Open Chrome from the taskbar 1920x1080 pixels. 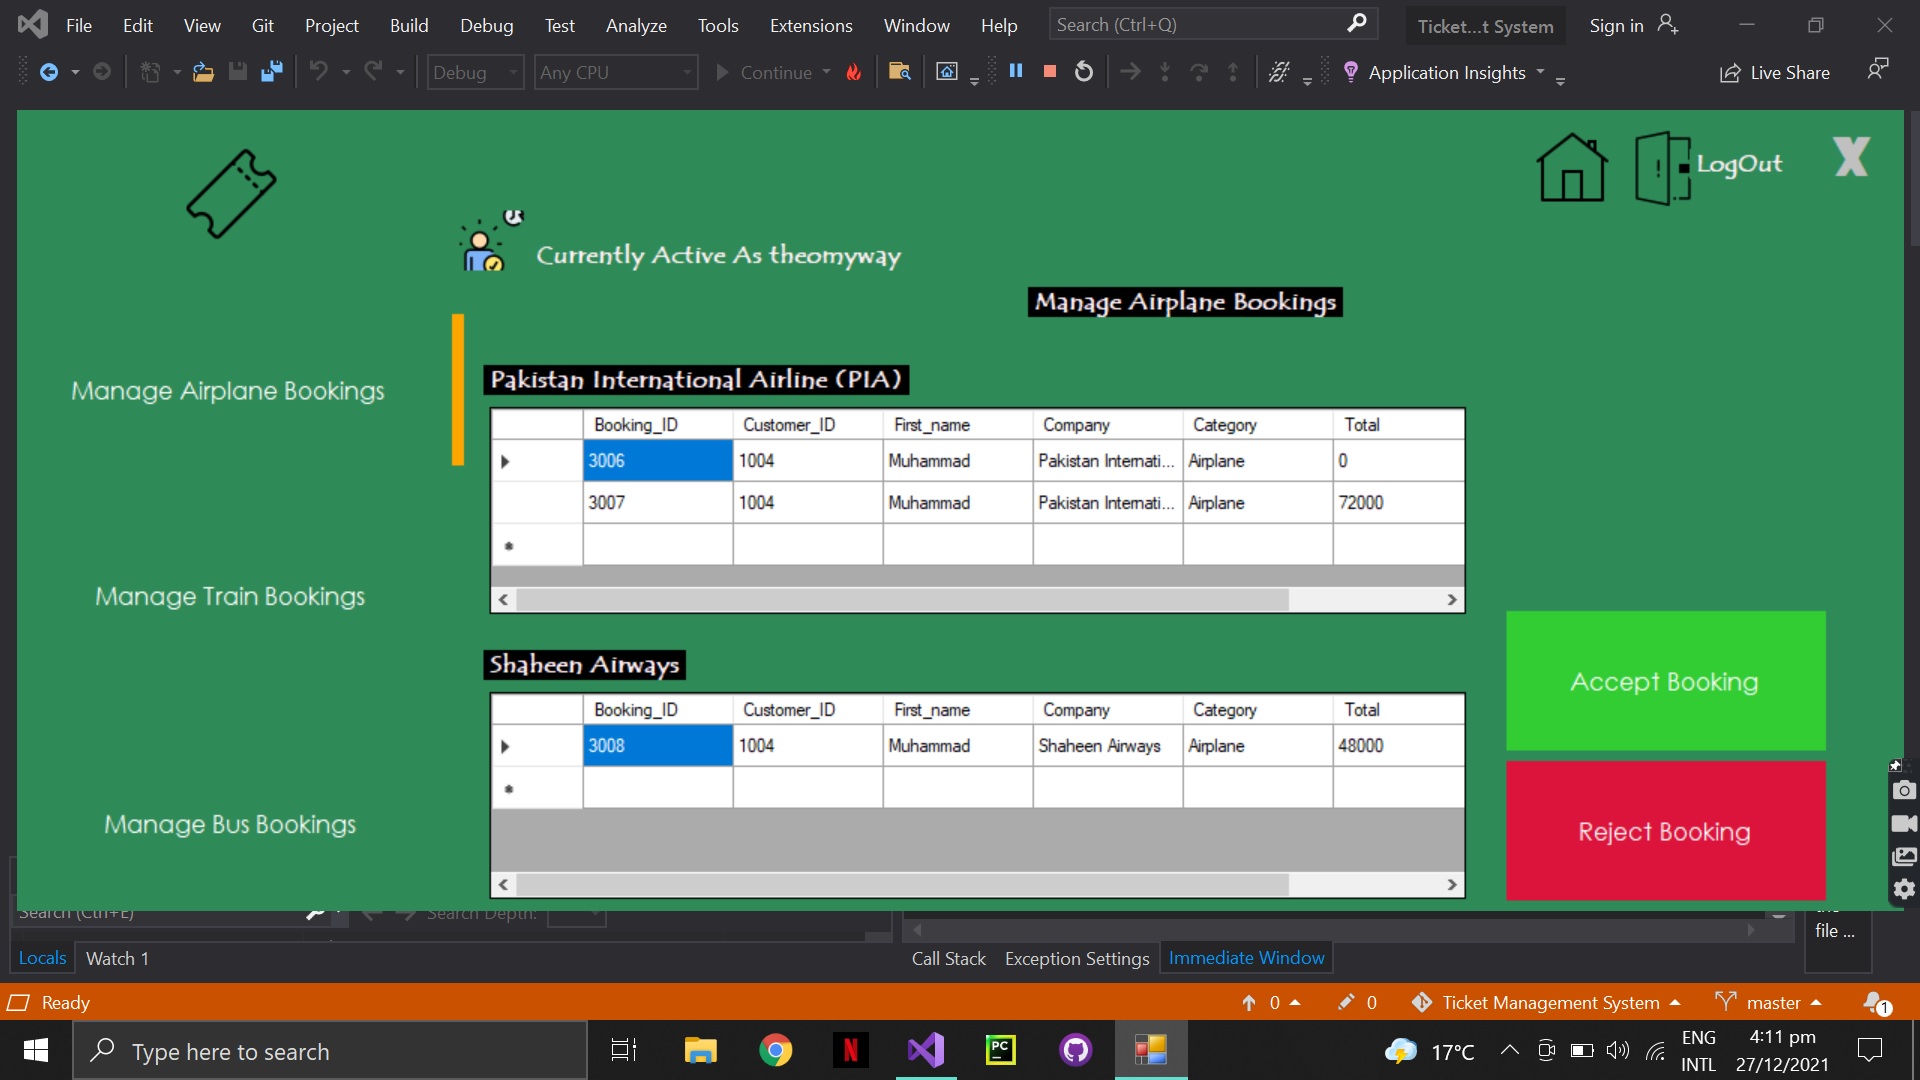(x=777, y=1050)
